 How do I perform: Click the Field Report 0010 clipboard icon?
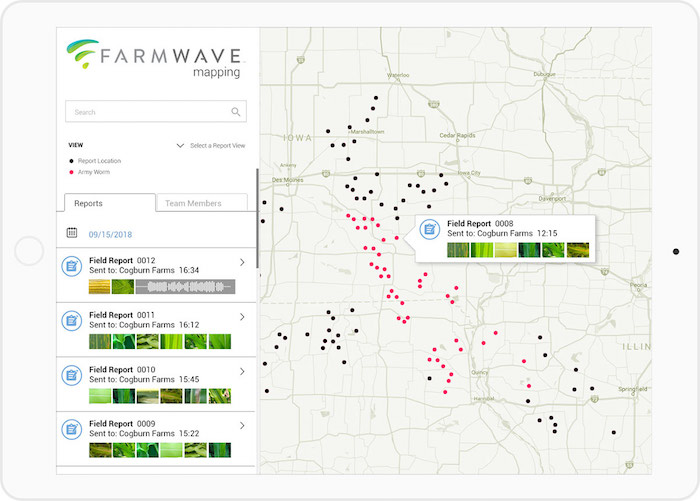[x=72, y=375]
